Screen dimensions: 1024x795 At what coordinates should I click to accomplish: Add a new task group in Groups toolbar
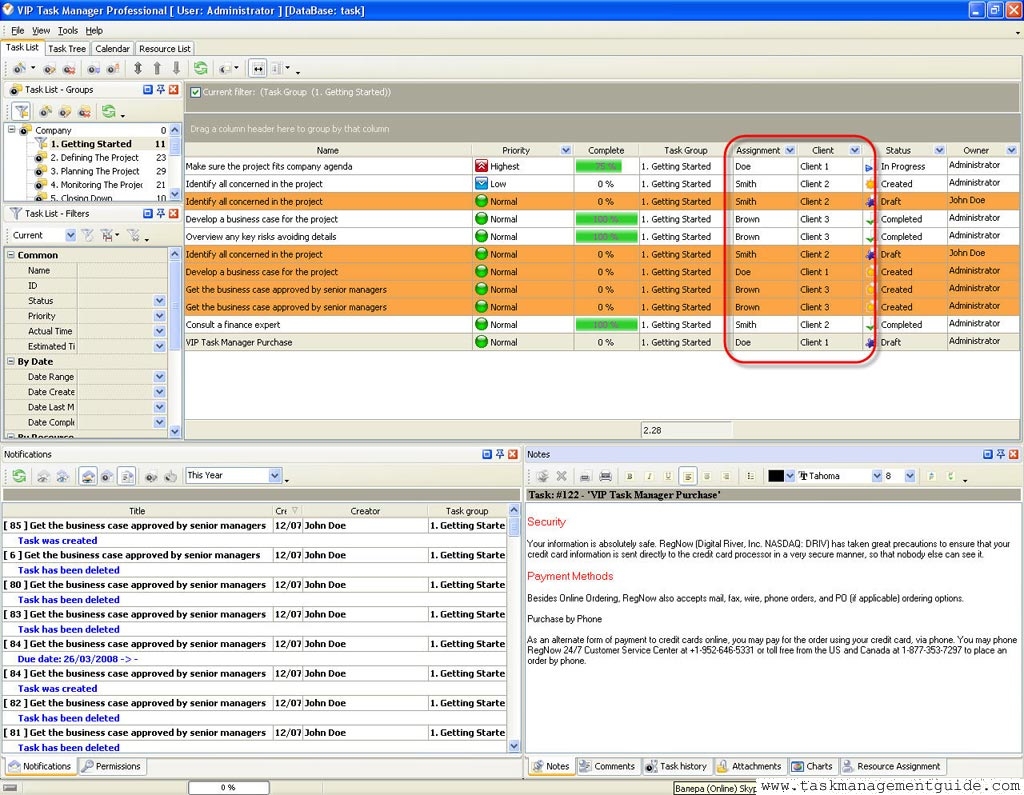45,111
